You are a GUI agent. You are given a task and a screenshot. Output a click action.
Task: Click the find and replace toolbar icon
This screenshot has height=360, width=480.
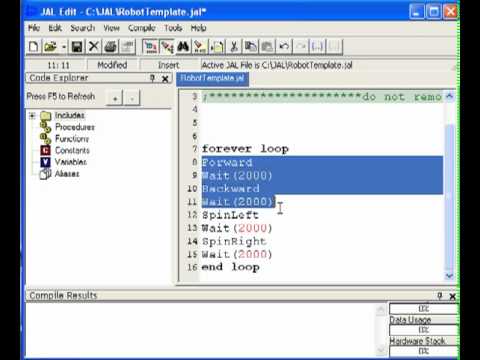200,46
